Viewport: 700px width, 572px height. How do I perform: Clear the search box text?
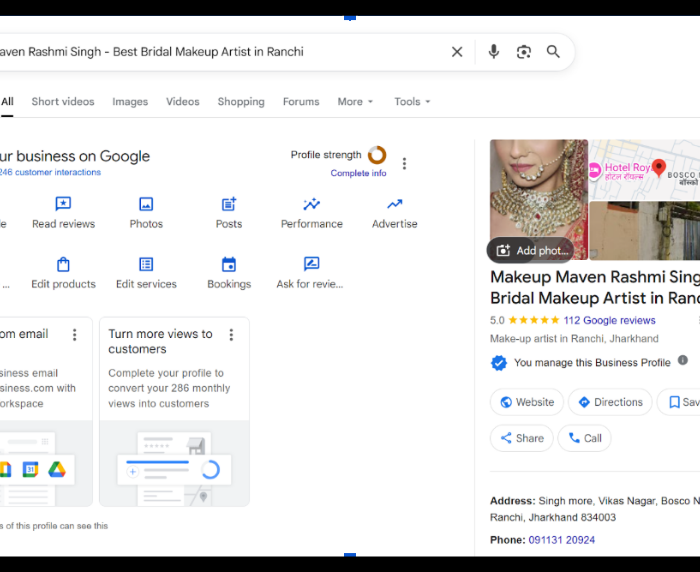tap(457, 52)
